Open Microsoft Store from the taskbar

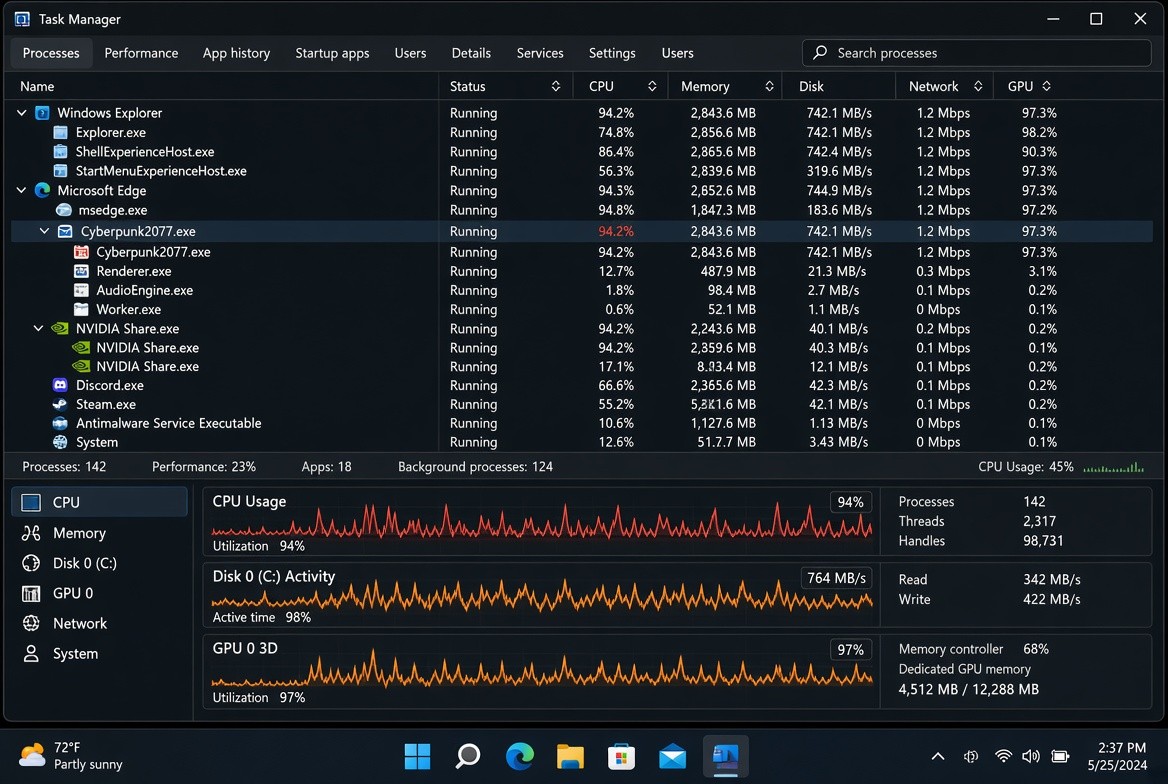621,756
